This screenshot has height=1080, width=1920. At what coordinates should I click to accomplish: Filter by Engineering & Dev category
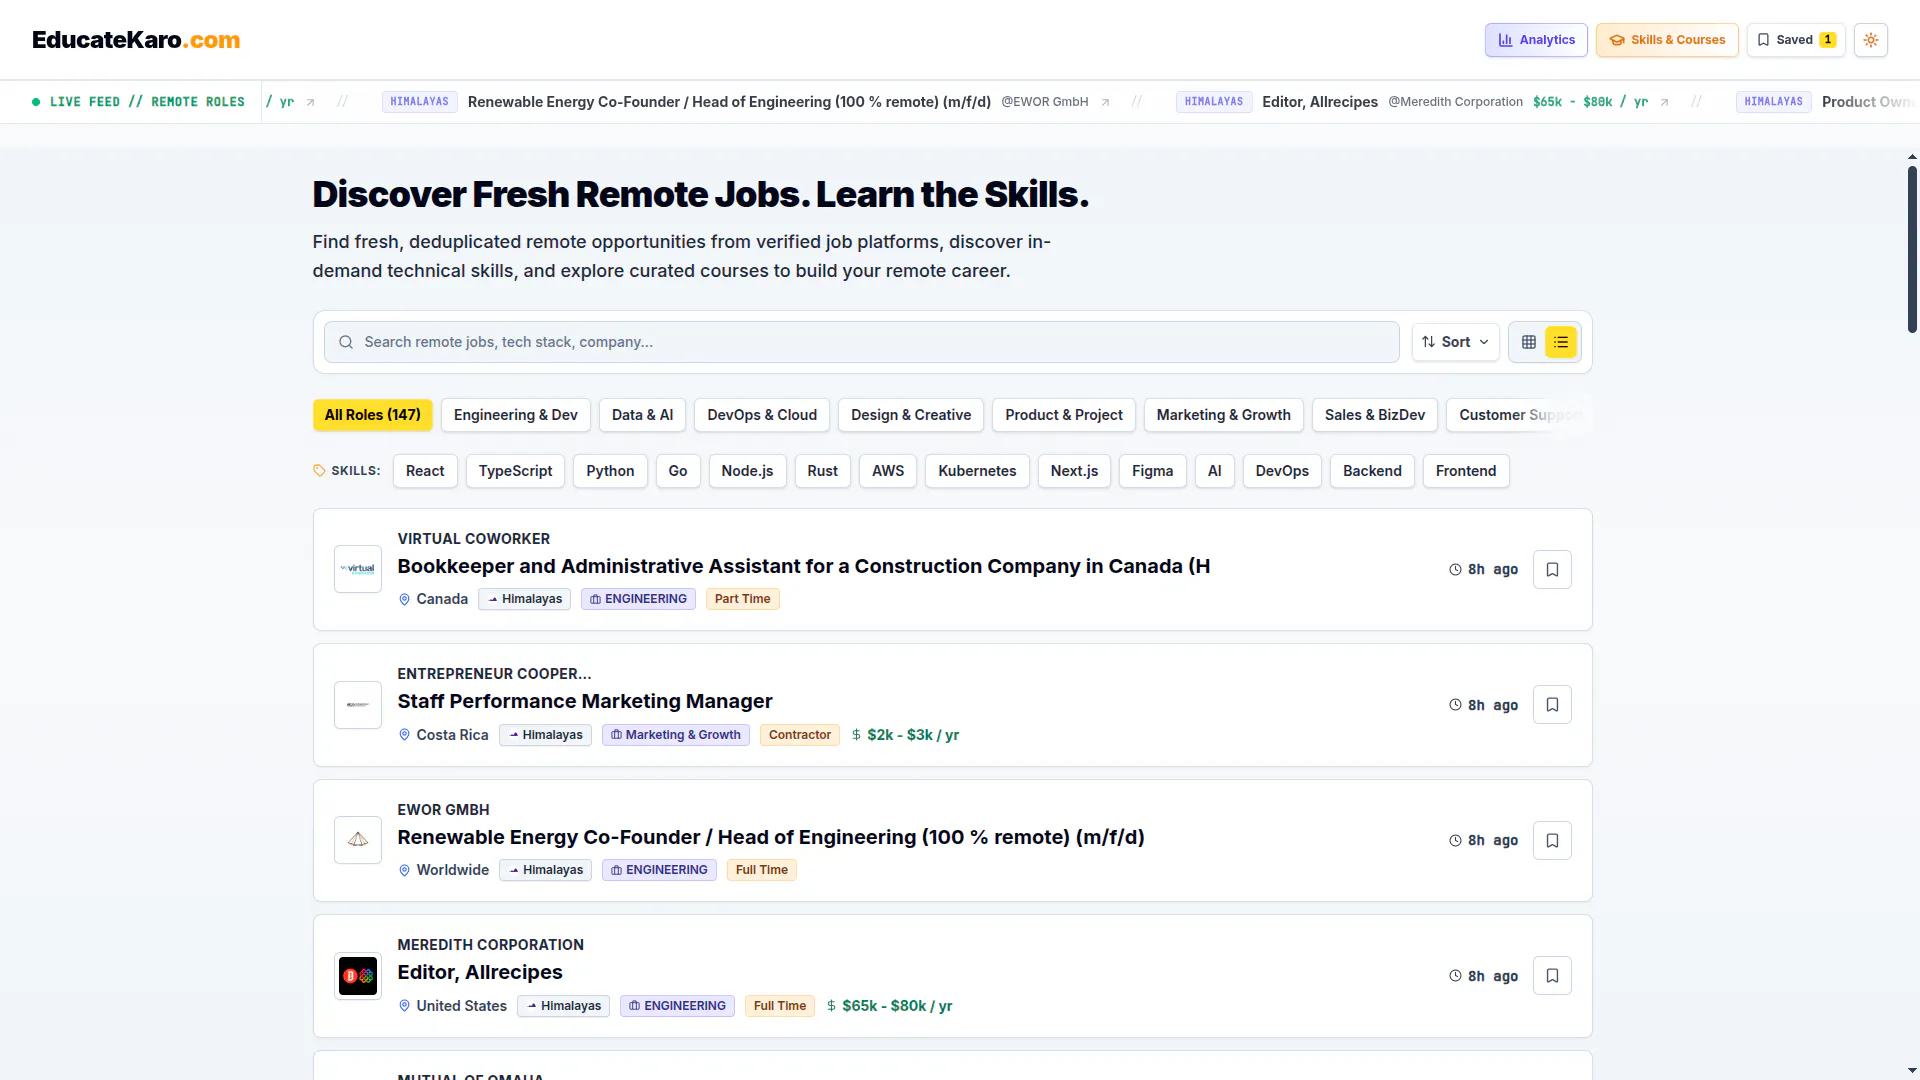click(x=515, y=415)
